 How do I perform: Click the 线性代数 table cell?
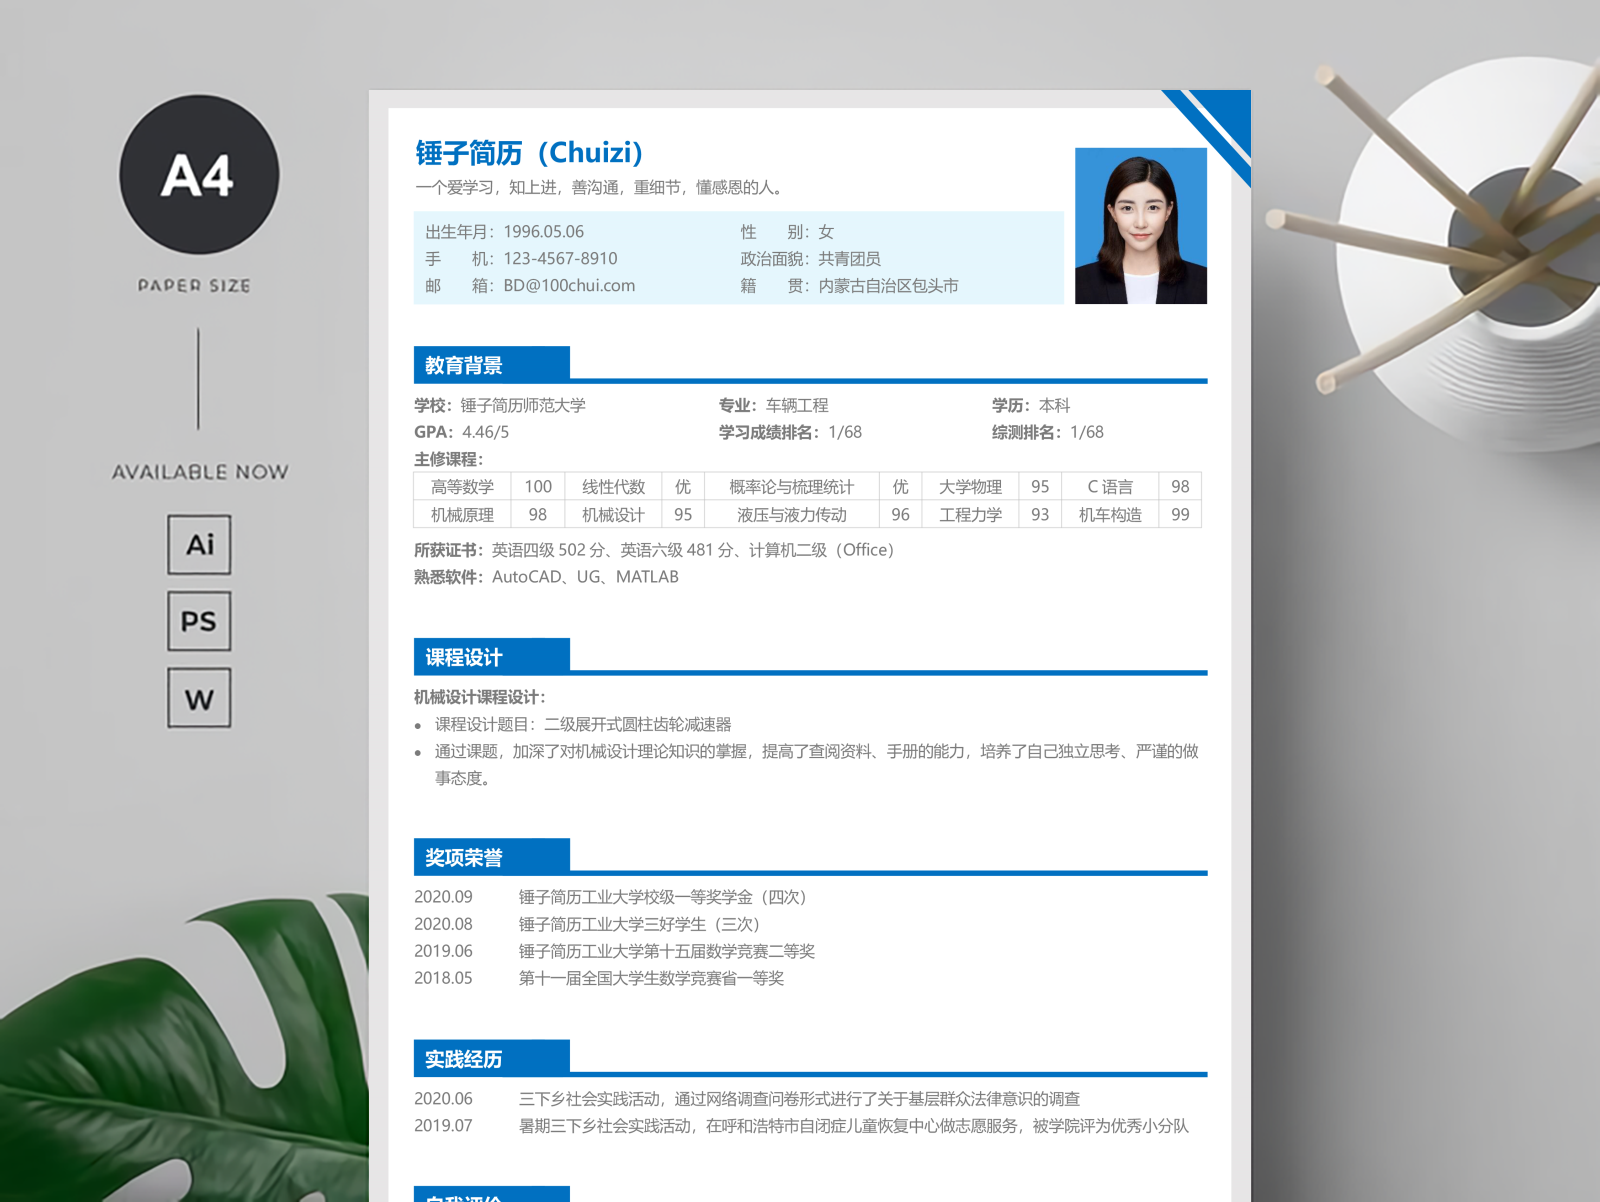point(613,487)
